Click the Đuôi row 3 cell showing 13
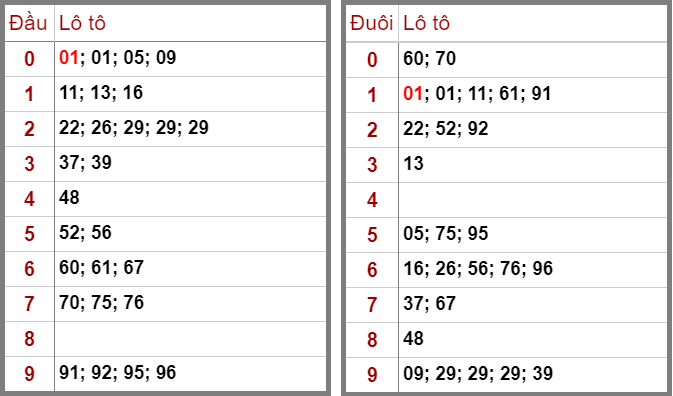This screenshot has height=396, width=673. [x=533, y=165]
